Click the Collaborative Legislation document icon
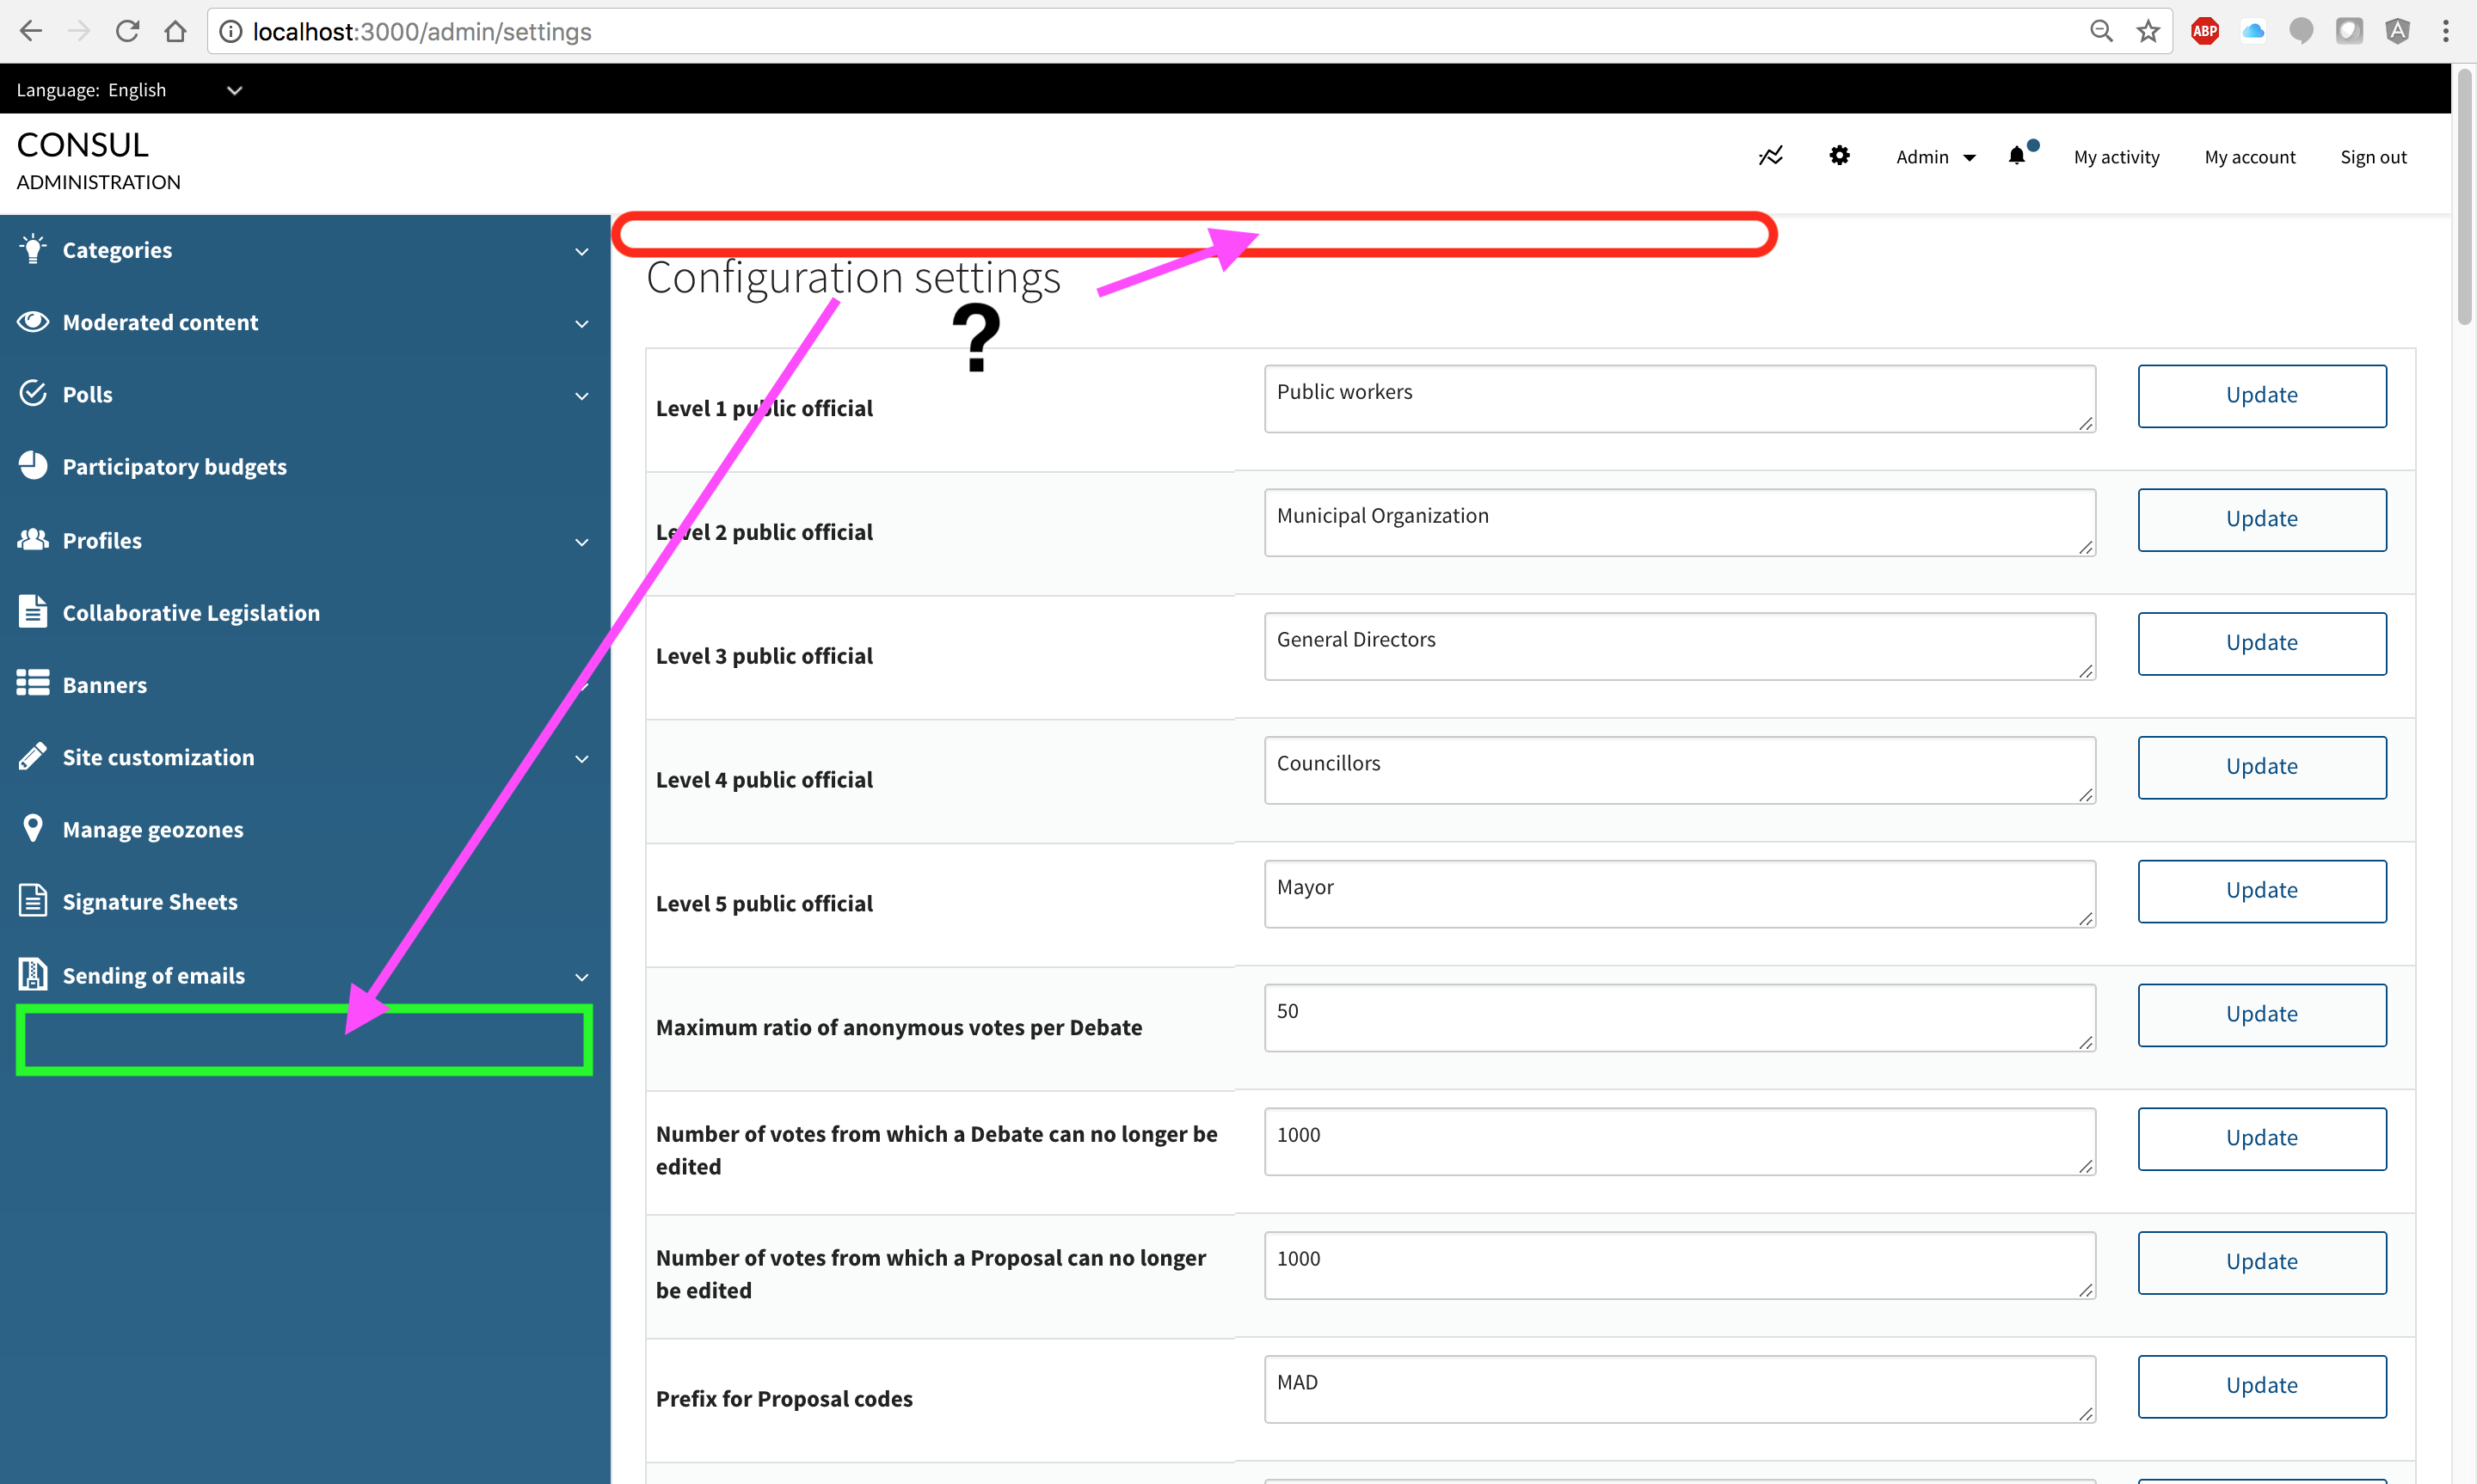The height and width of the screenshot is (1484, 2477). pos(32,611)
